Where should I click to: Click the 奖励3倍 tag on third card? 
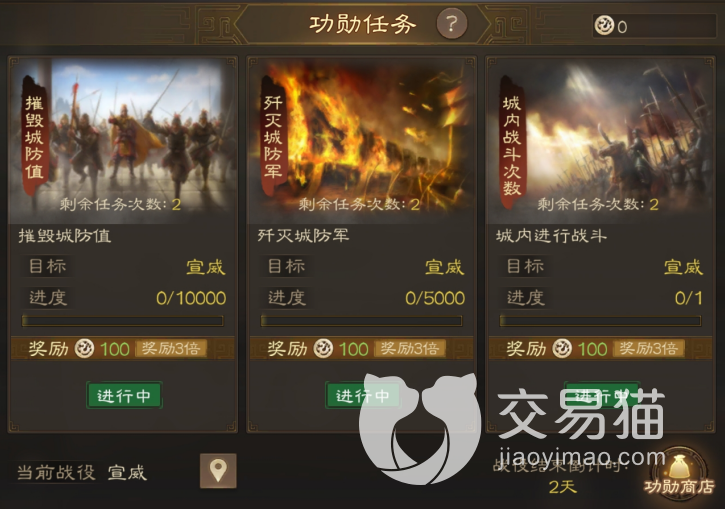(648, 349)
